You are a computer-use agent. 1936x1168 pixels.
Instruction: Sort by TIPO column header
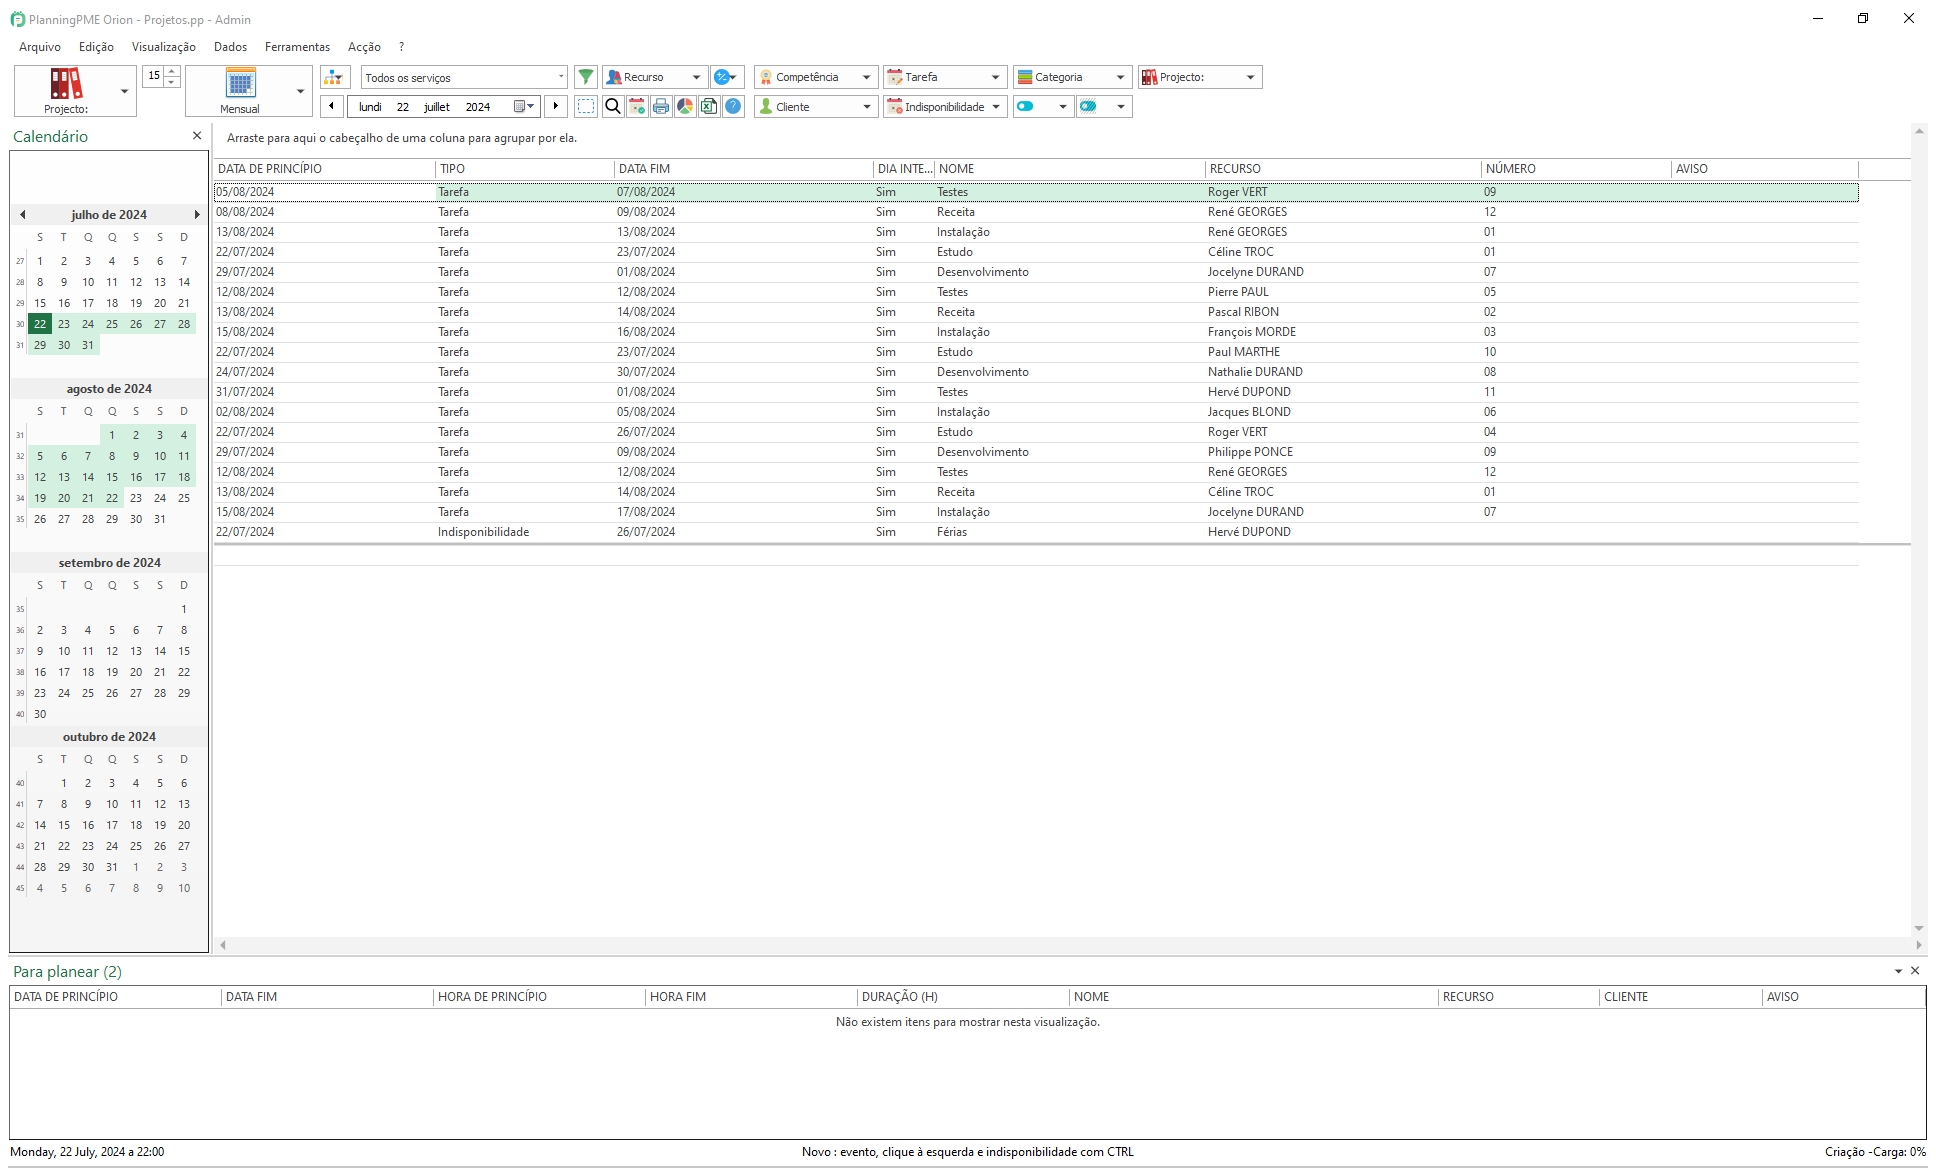tap(525, 169)
